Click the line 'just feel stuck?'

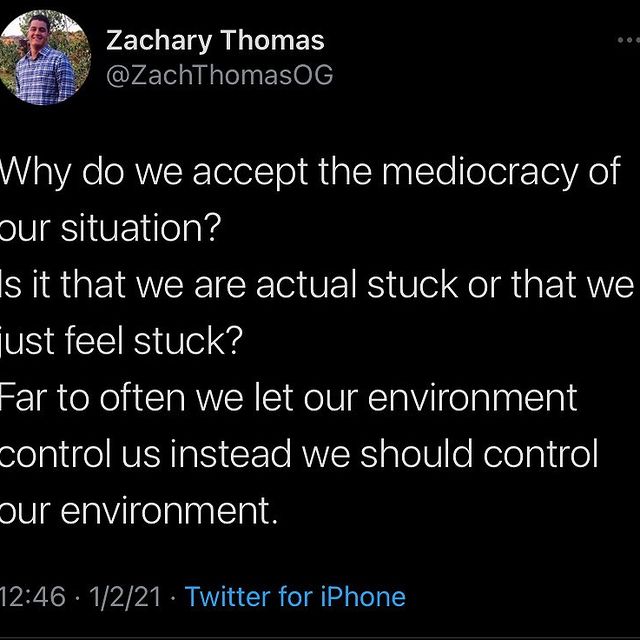click(x=121, y=342)
